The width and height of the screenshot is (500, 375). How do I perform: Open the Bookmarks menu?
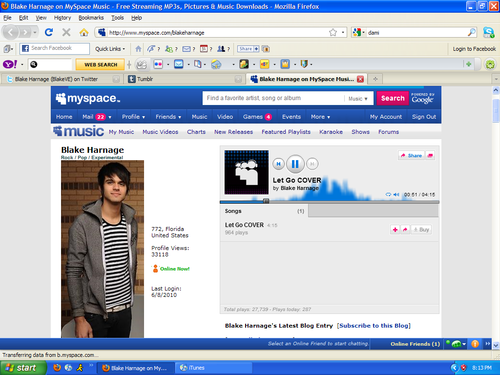click(x=91, y=18)
